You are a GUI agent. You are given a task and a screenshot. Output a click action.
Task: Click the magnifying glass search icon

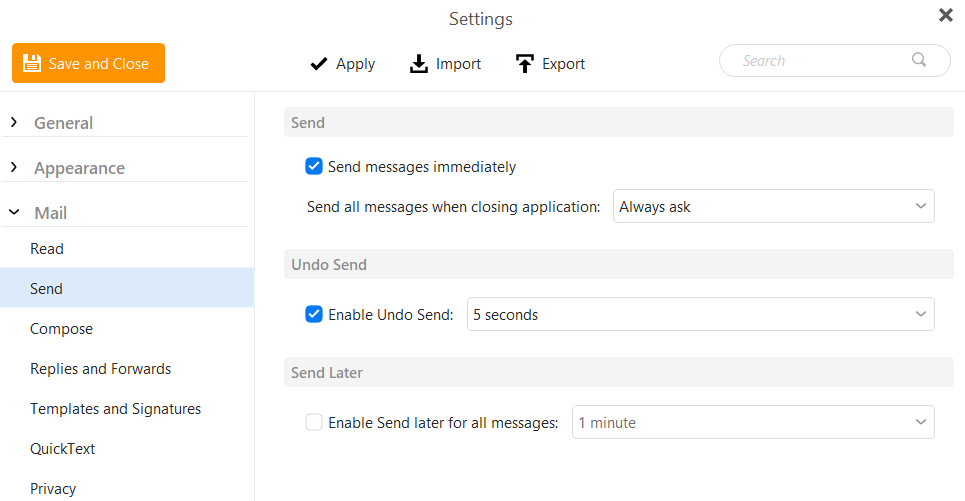[x=919, y=60]
